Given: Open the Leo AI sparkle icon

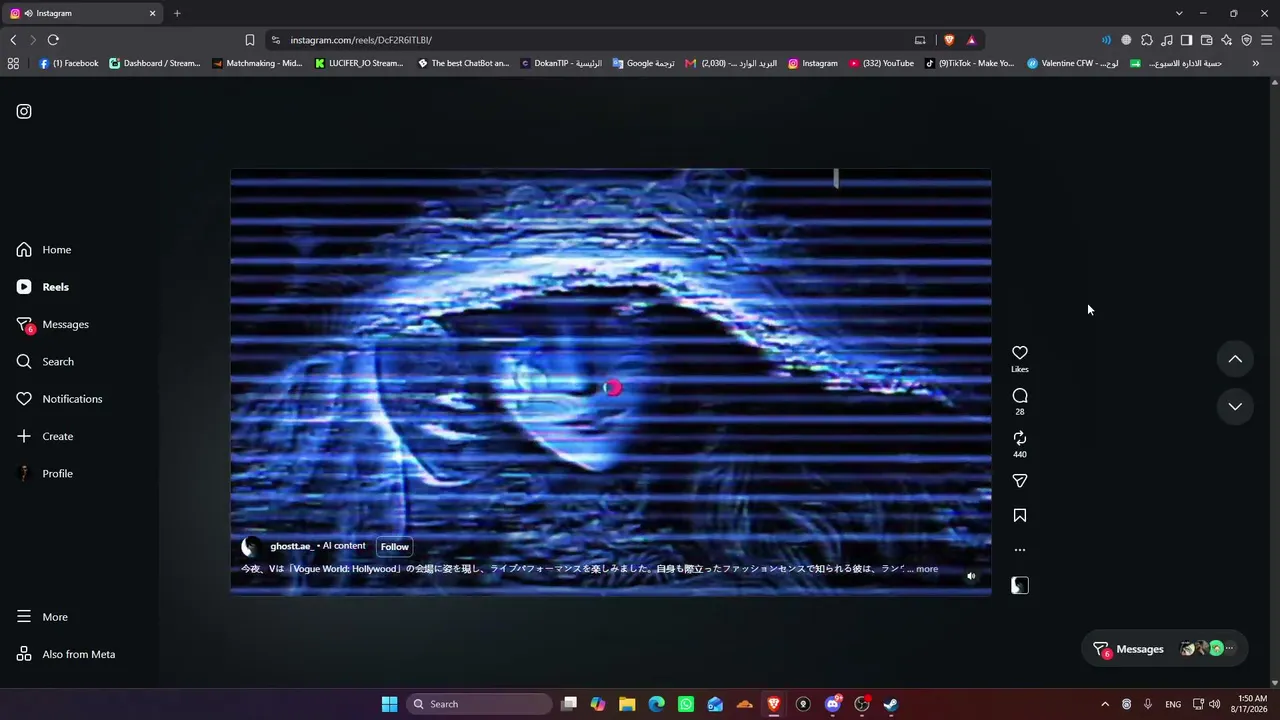Looking at the screenshot, I should coord(1227,40).
